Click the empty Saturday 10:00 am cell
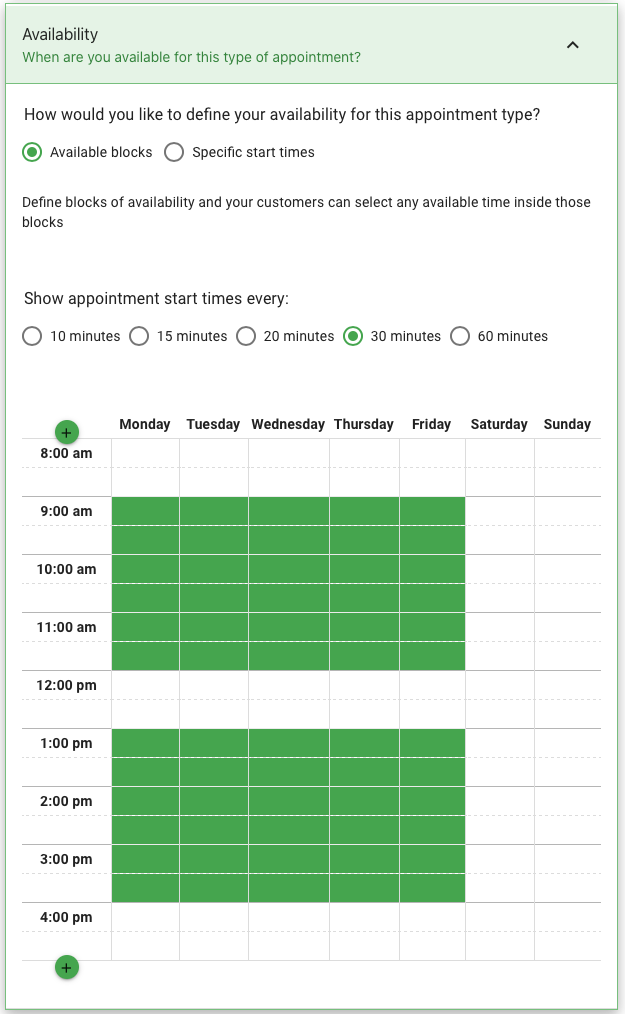 pyautogui.click(x=500, y=569)
